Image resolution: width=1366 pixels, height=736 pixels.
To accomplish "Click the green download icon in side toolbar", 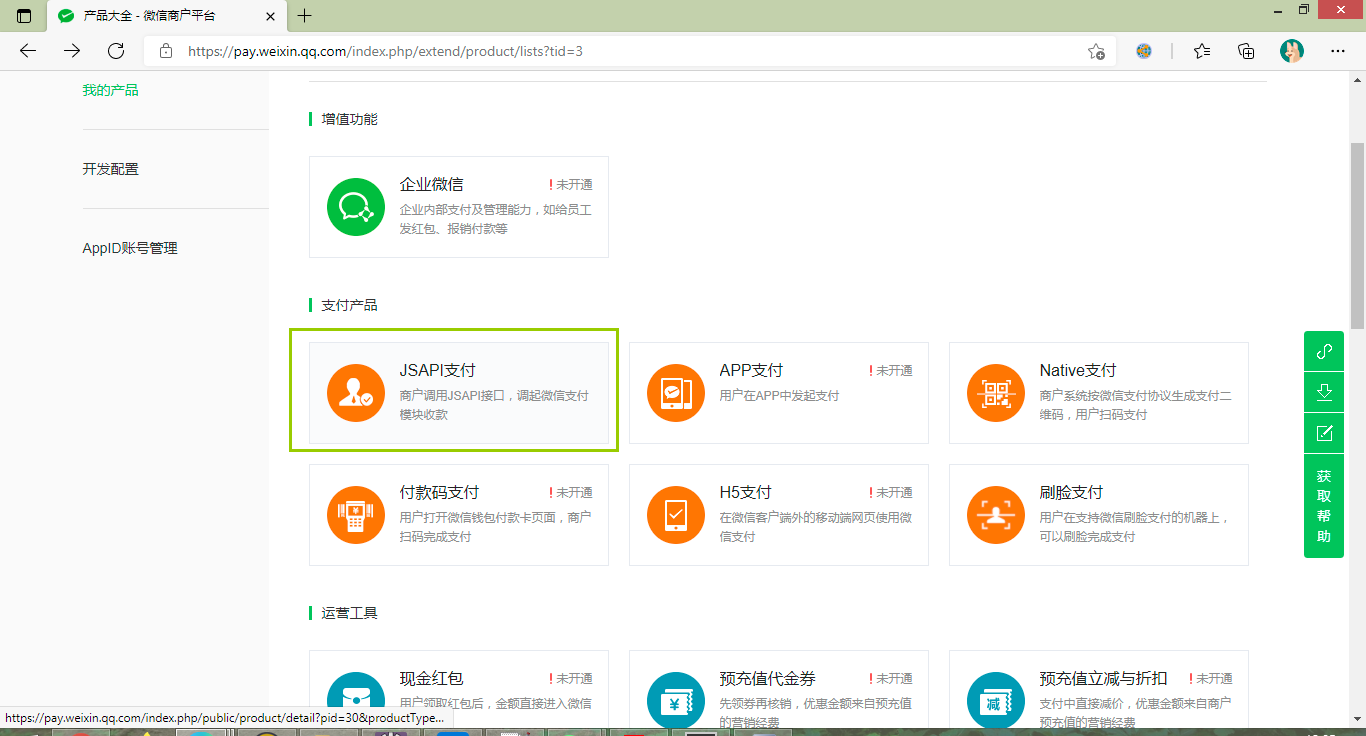I will point(1324,392).
